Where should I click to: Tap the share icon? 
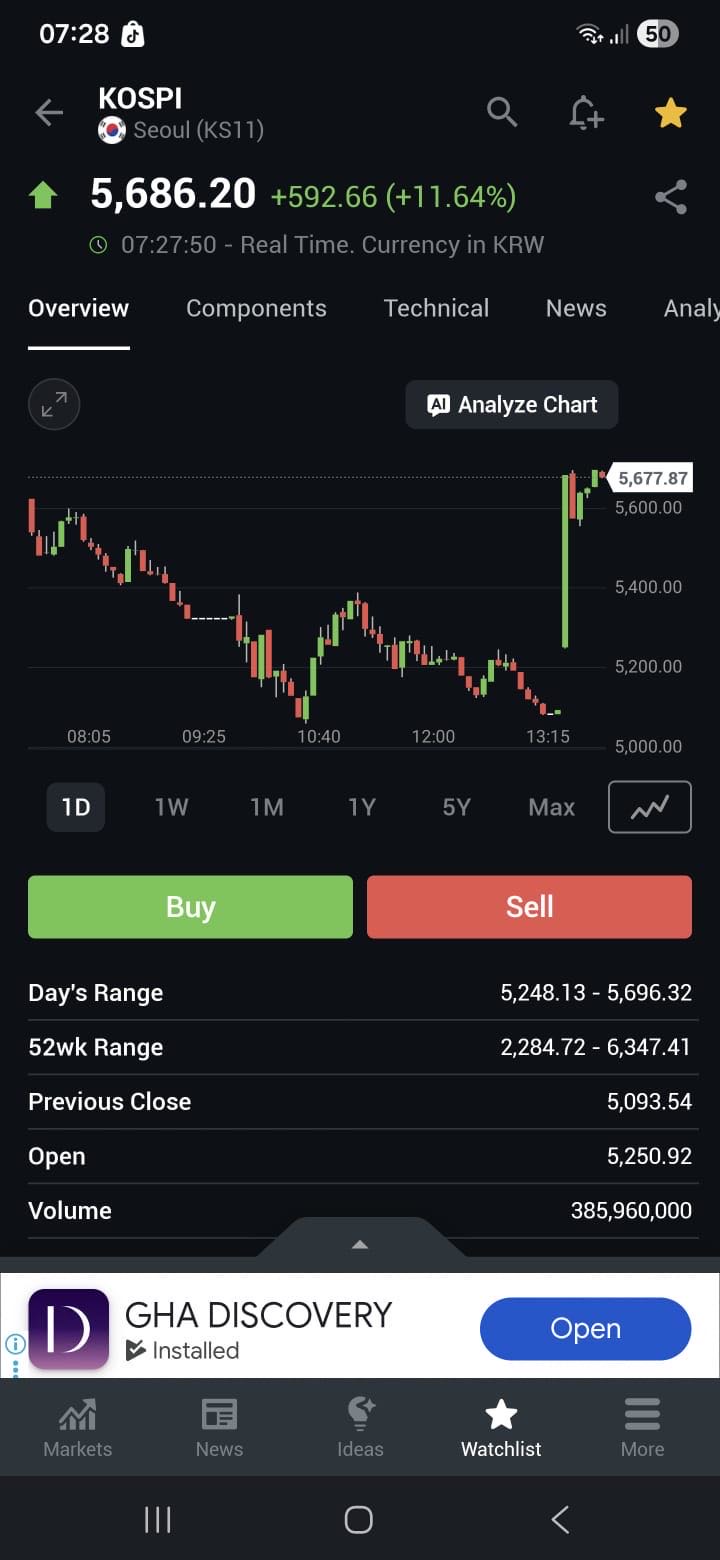click(x=670, y=197)
